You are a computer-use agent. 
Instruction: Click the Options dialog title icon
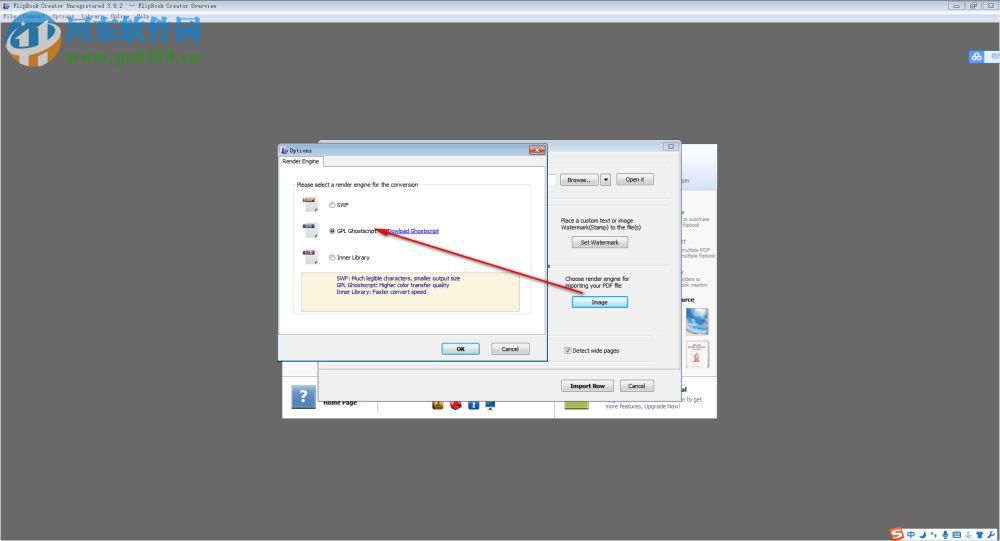tap(284, 151)
